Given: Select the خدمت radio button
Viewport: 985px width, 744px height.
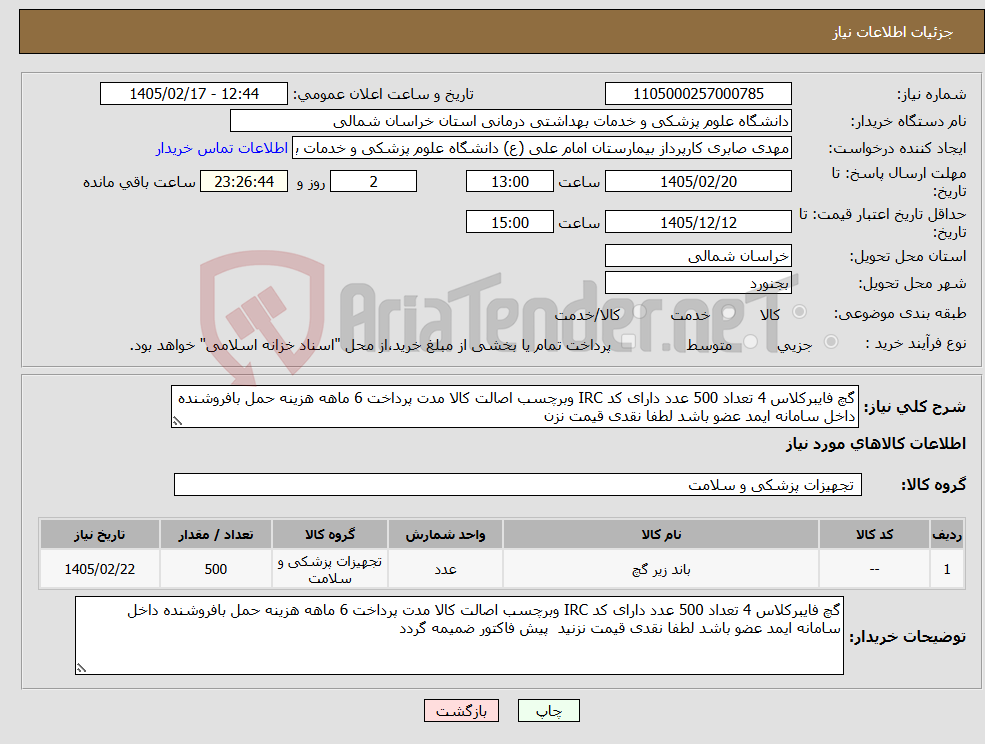Looking at the screenshot, I should [729, 312].
